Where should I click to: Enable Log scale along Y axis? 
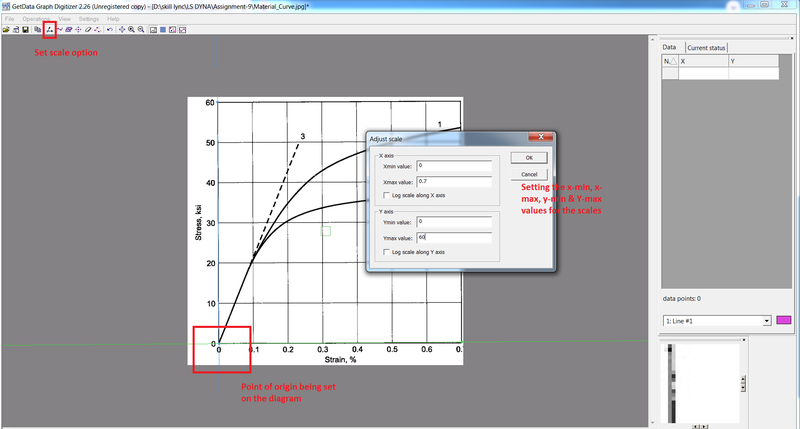coord(387,252)
